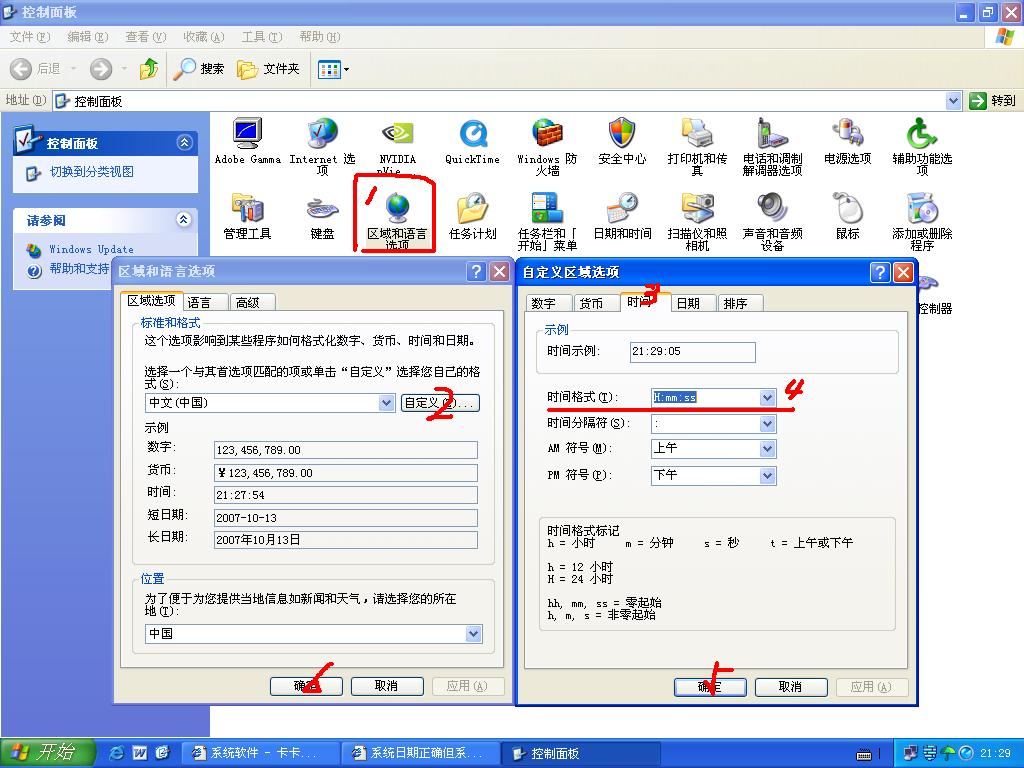
Task: Expand the 位置 中国 dropdown
Action: pyautogui.click(x=473, y=633)
